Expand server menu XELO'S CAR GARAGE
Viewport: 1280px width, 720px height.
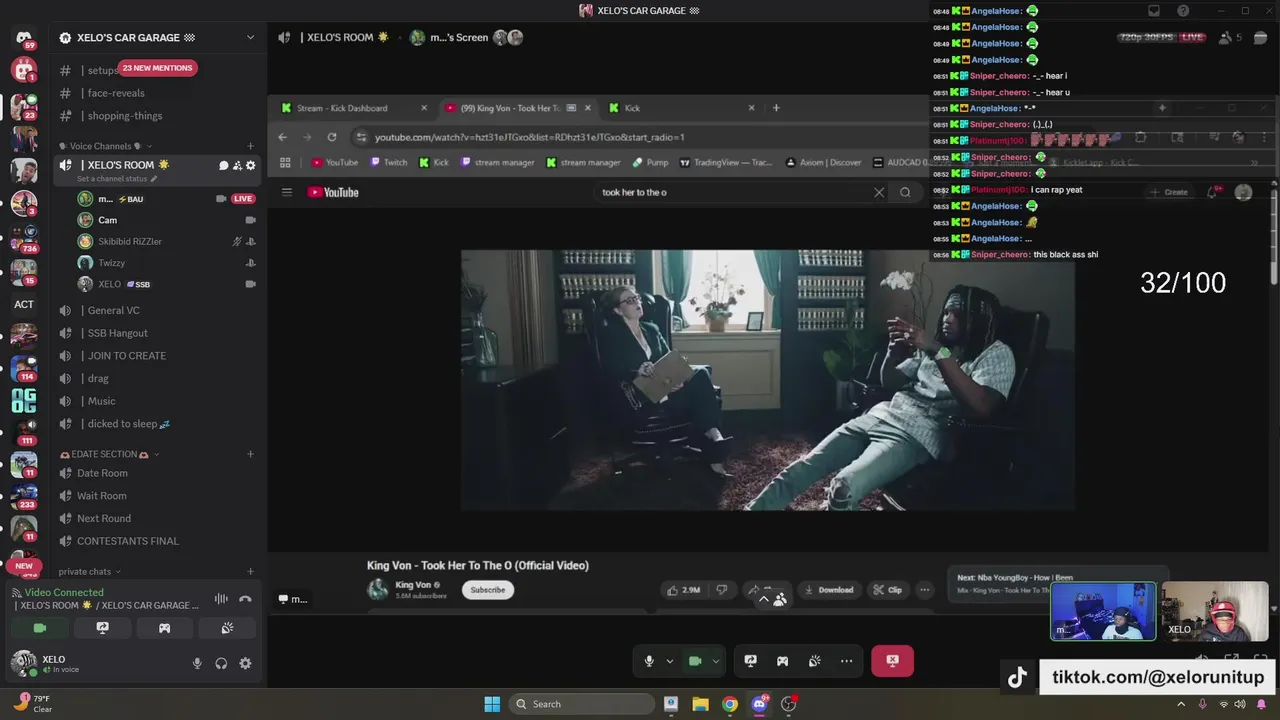coord(250,38)
